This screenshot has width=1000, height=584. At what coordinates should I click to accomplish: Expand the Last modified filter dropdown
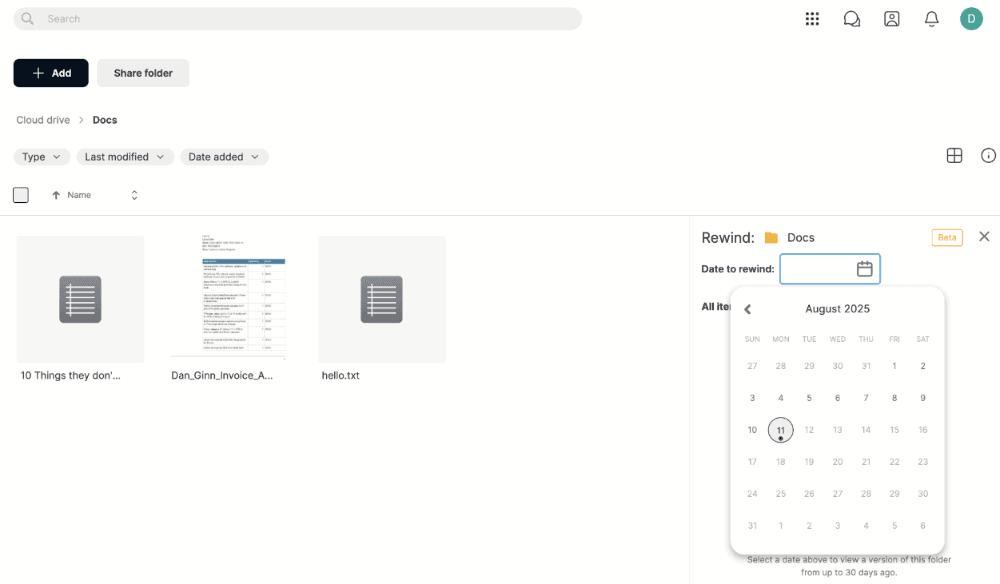125,157
